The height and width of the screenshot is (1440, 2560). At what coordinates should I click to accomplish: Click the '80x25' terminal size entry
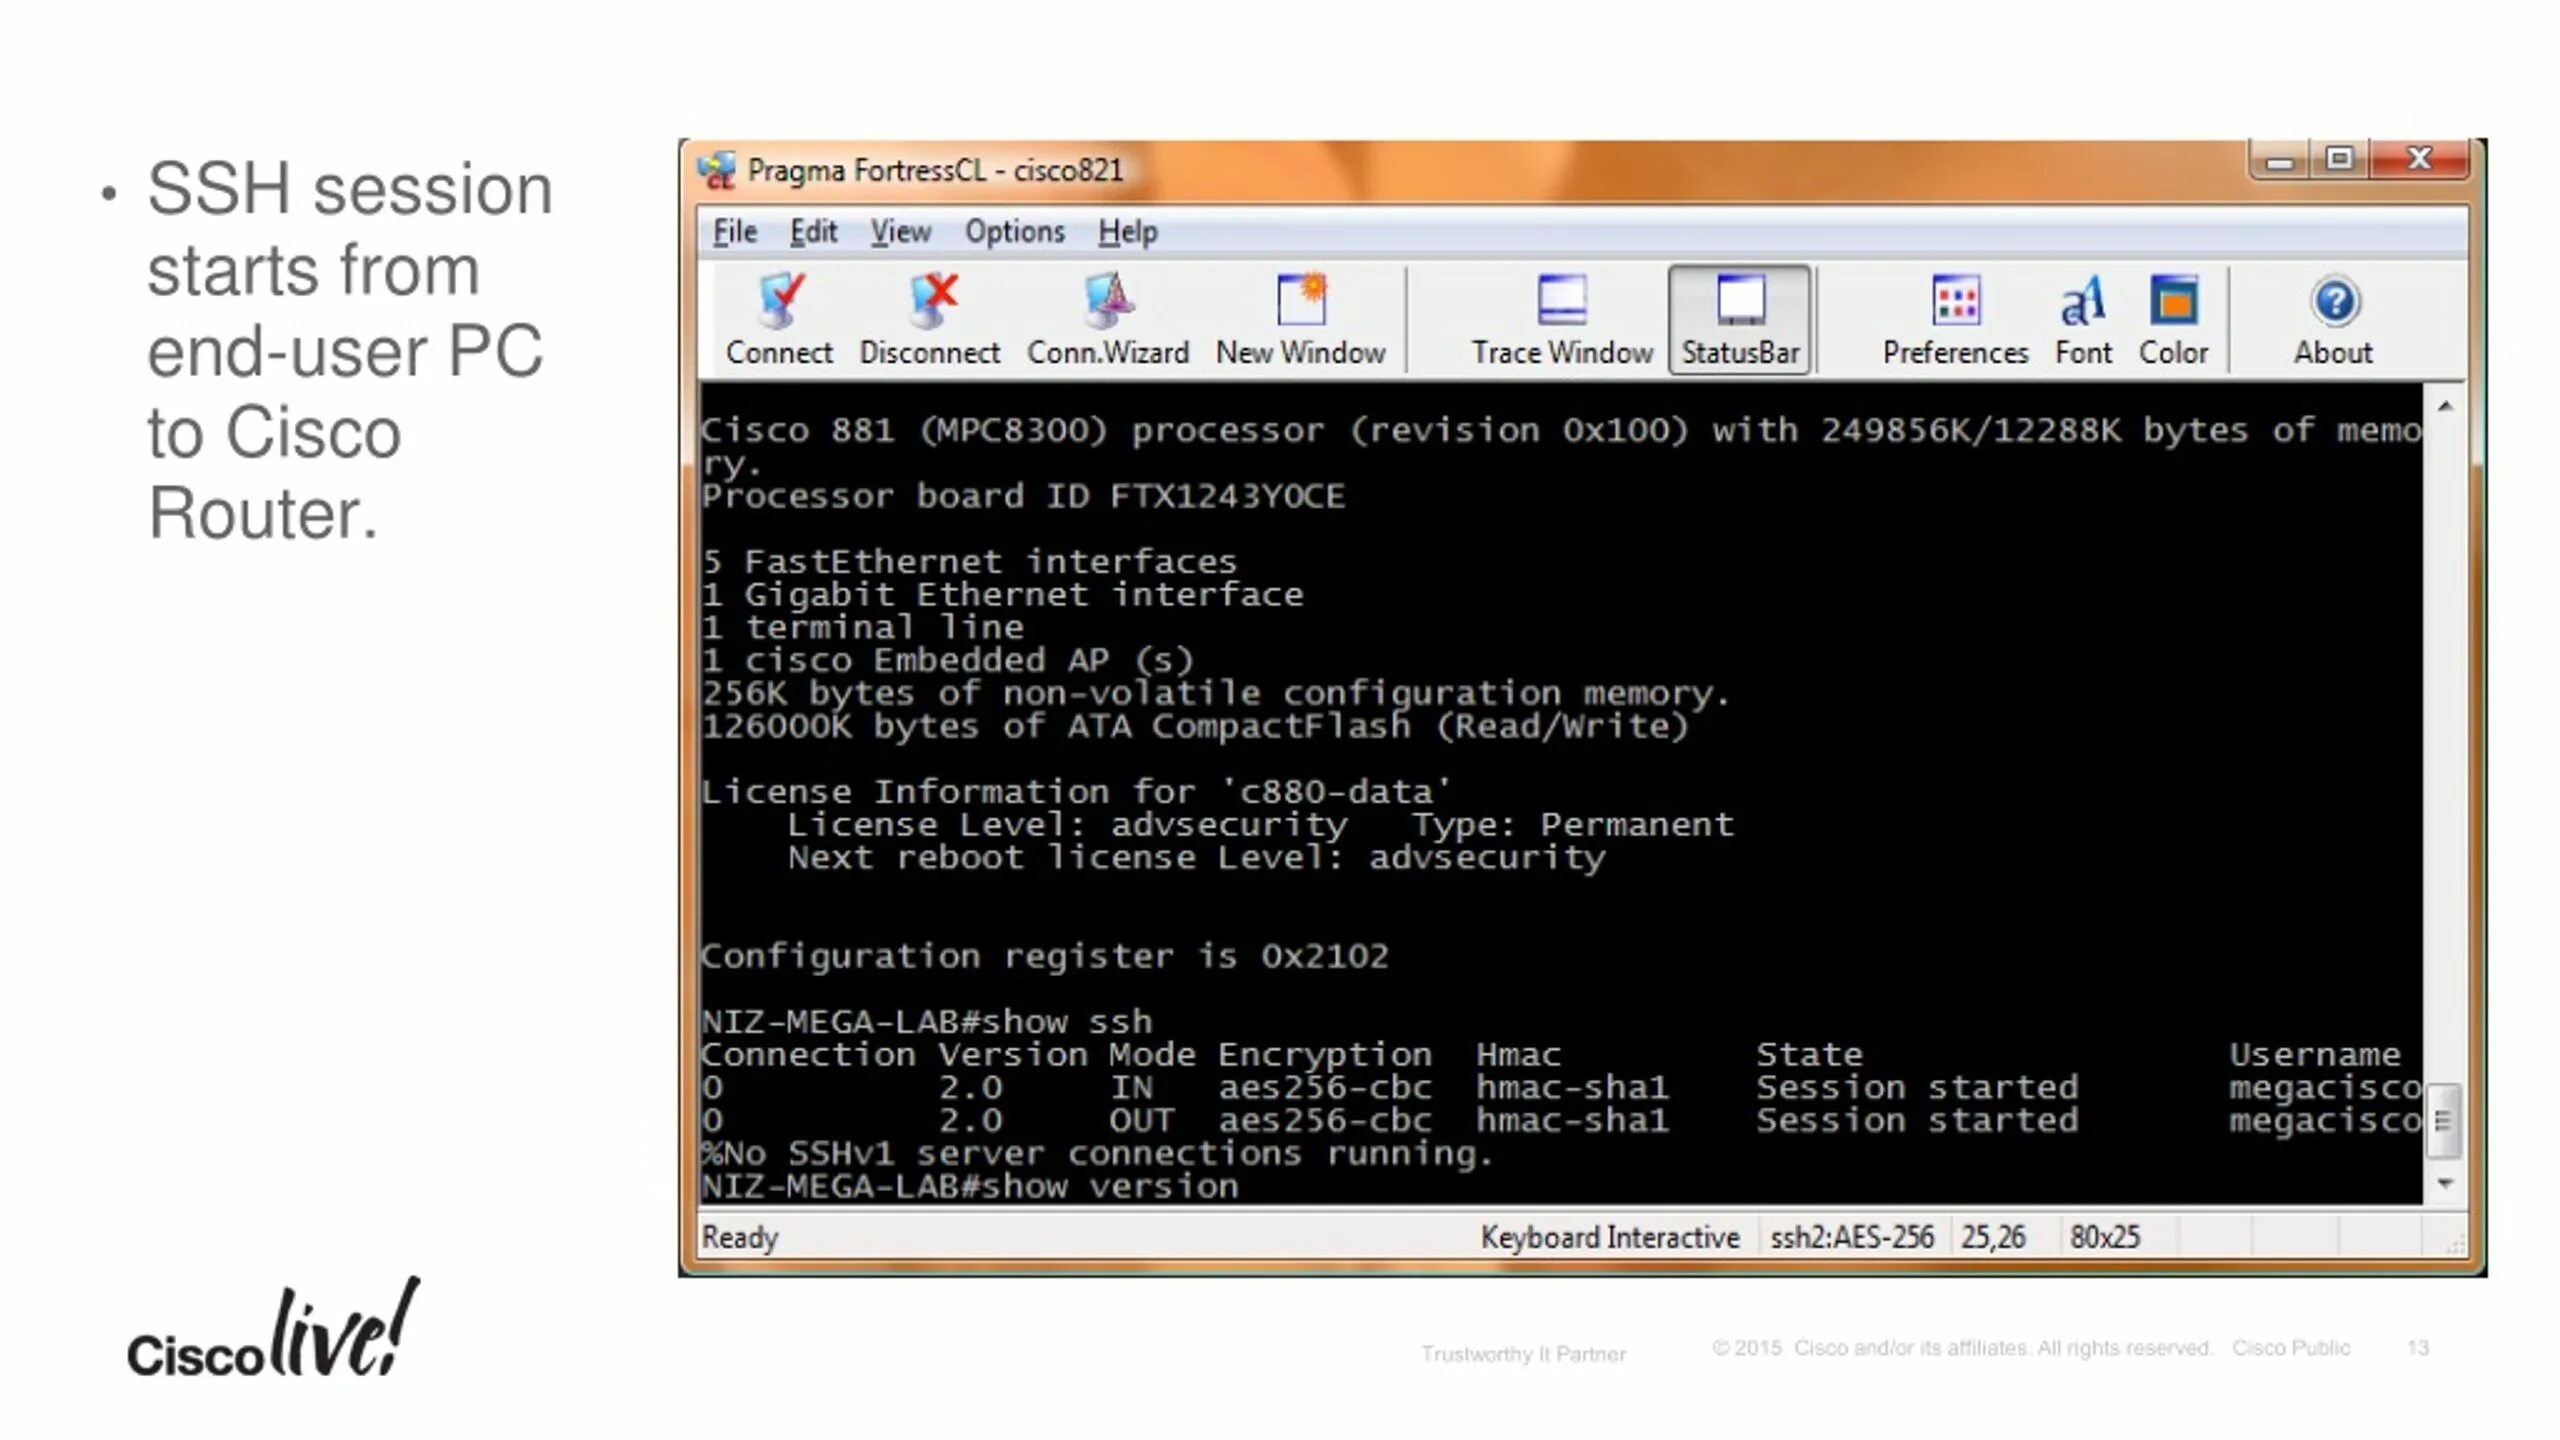point(2105,1238)
